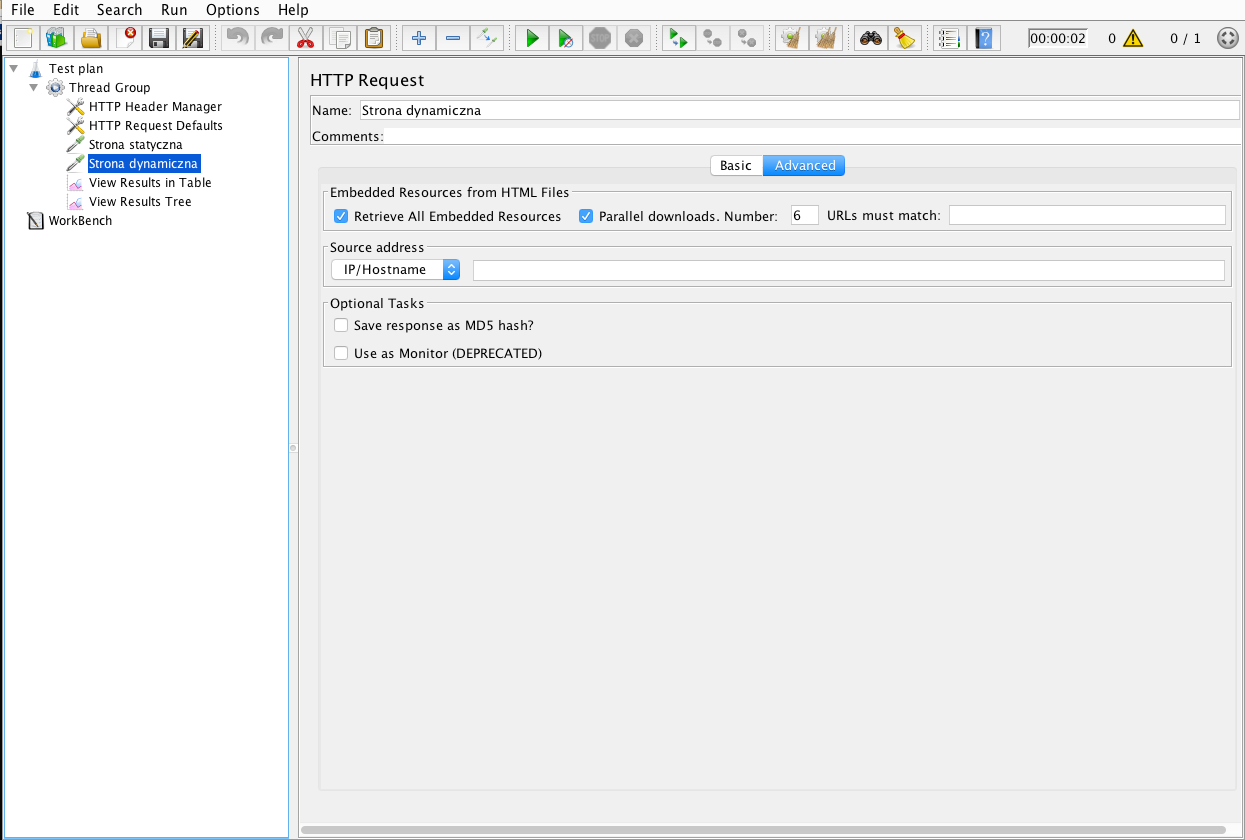
Task: Click the Cut scissors toolbar icon
Action: 305,39
